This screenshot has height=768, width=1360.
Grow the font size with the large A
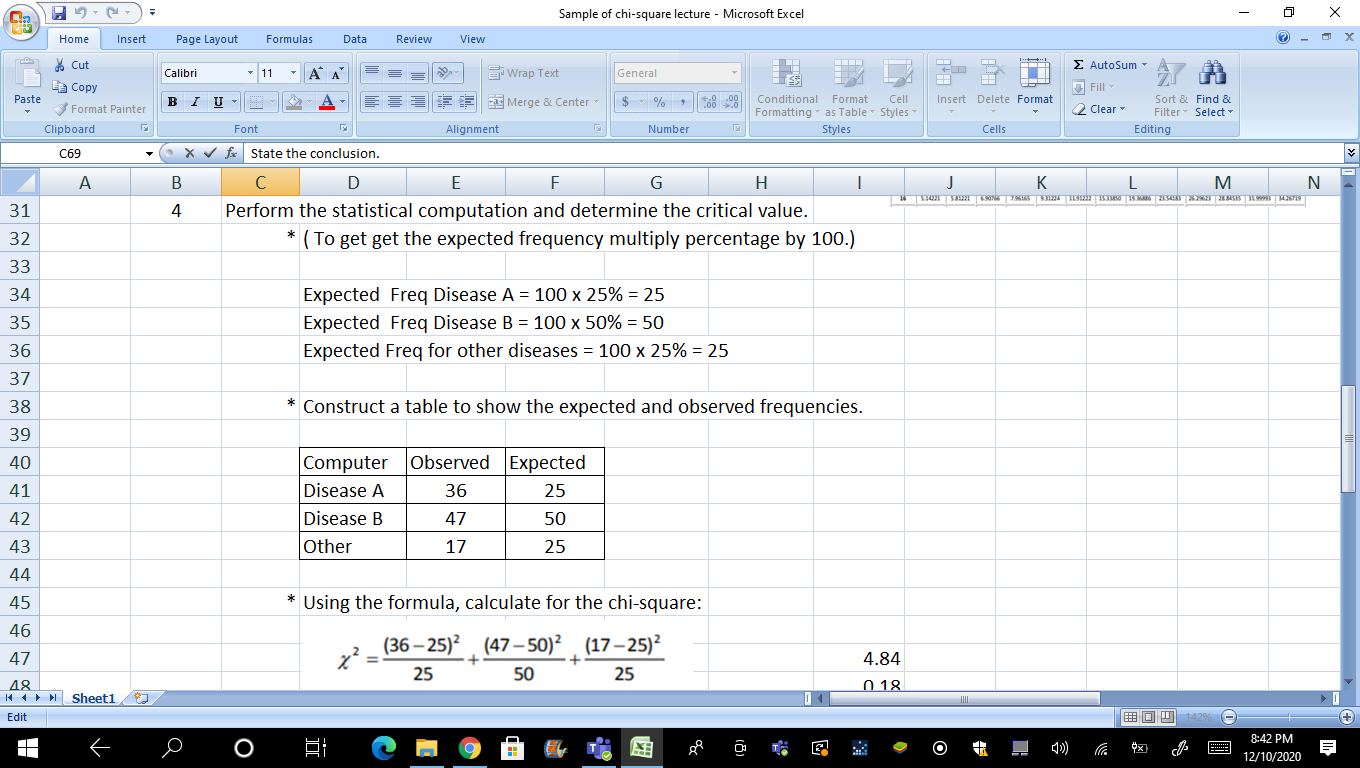pos(315,73)
